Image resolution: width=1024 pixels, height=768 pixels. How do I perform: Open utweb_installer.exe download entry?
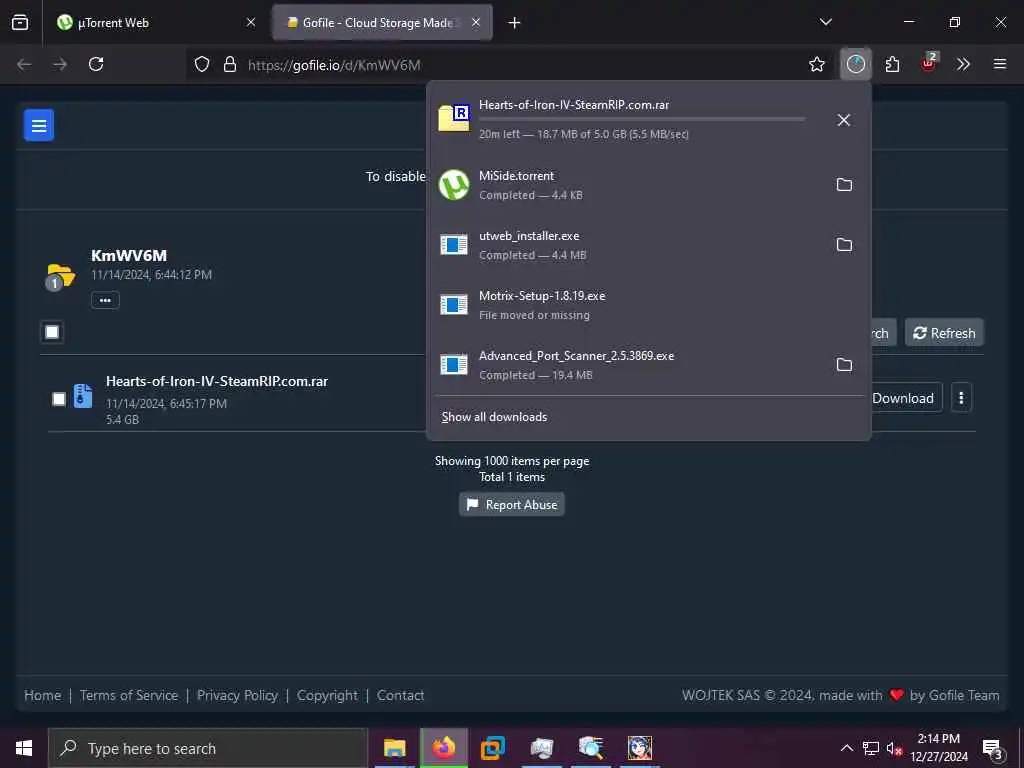(x=629, y=245)
